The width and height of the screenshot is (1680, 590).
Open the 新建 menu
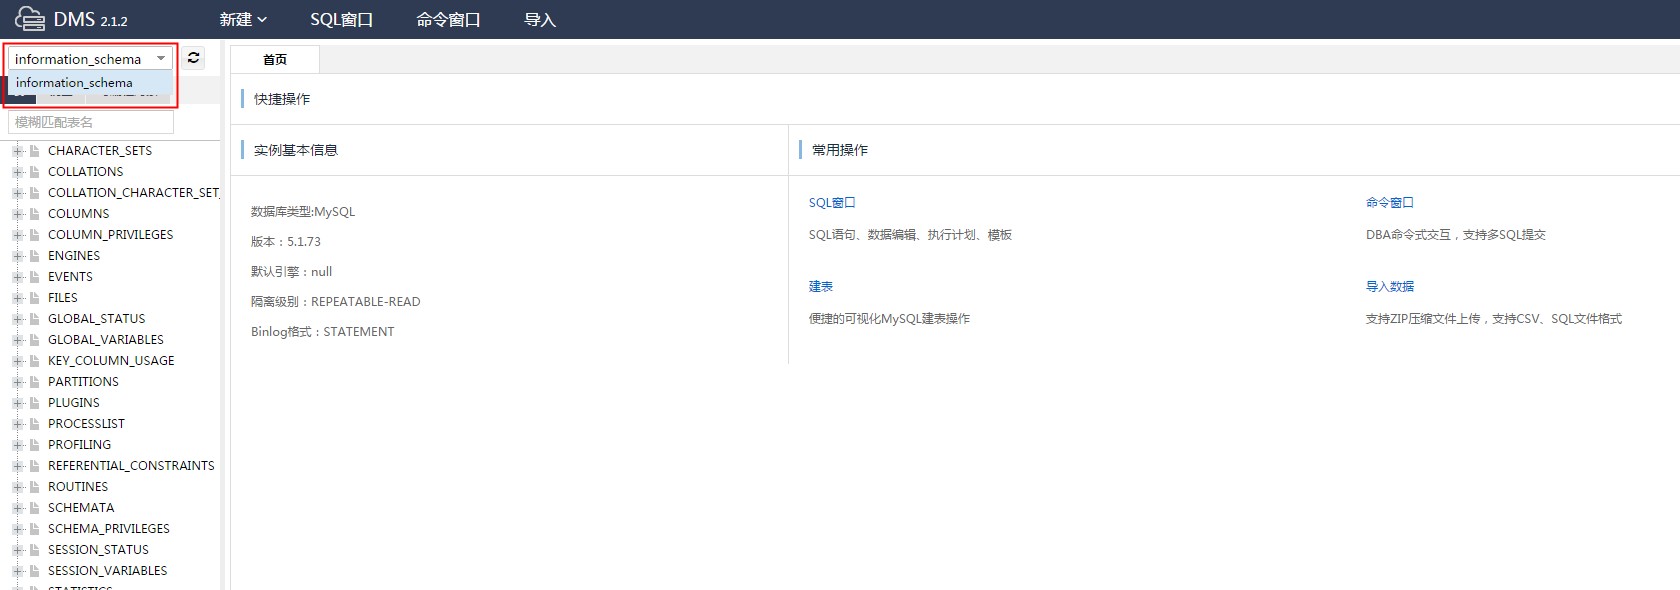point(243,20)
